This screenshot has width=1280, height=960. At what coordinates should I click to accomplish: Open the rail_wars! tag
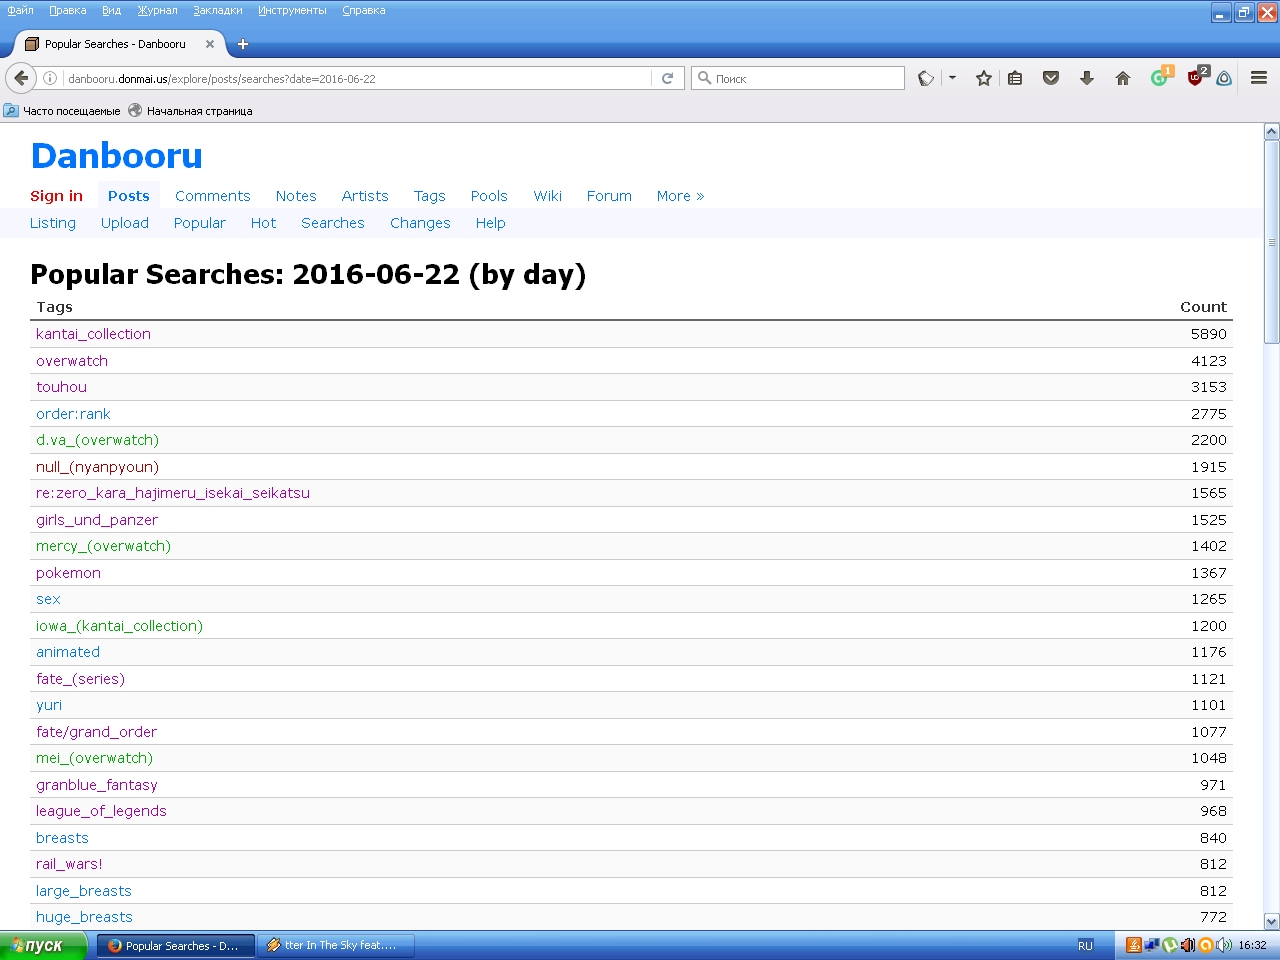pyautogui.click(x=69, y=864)
